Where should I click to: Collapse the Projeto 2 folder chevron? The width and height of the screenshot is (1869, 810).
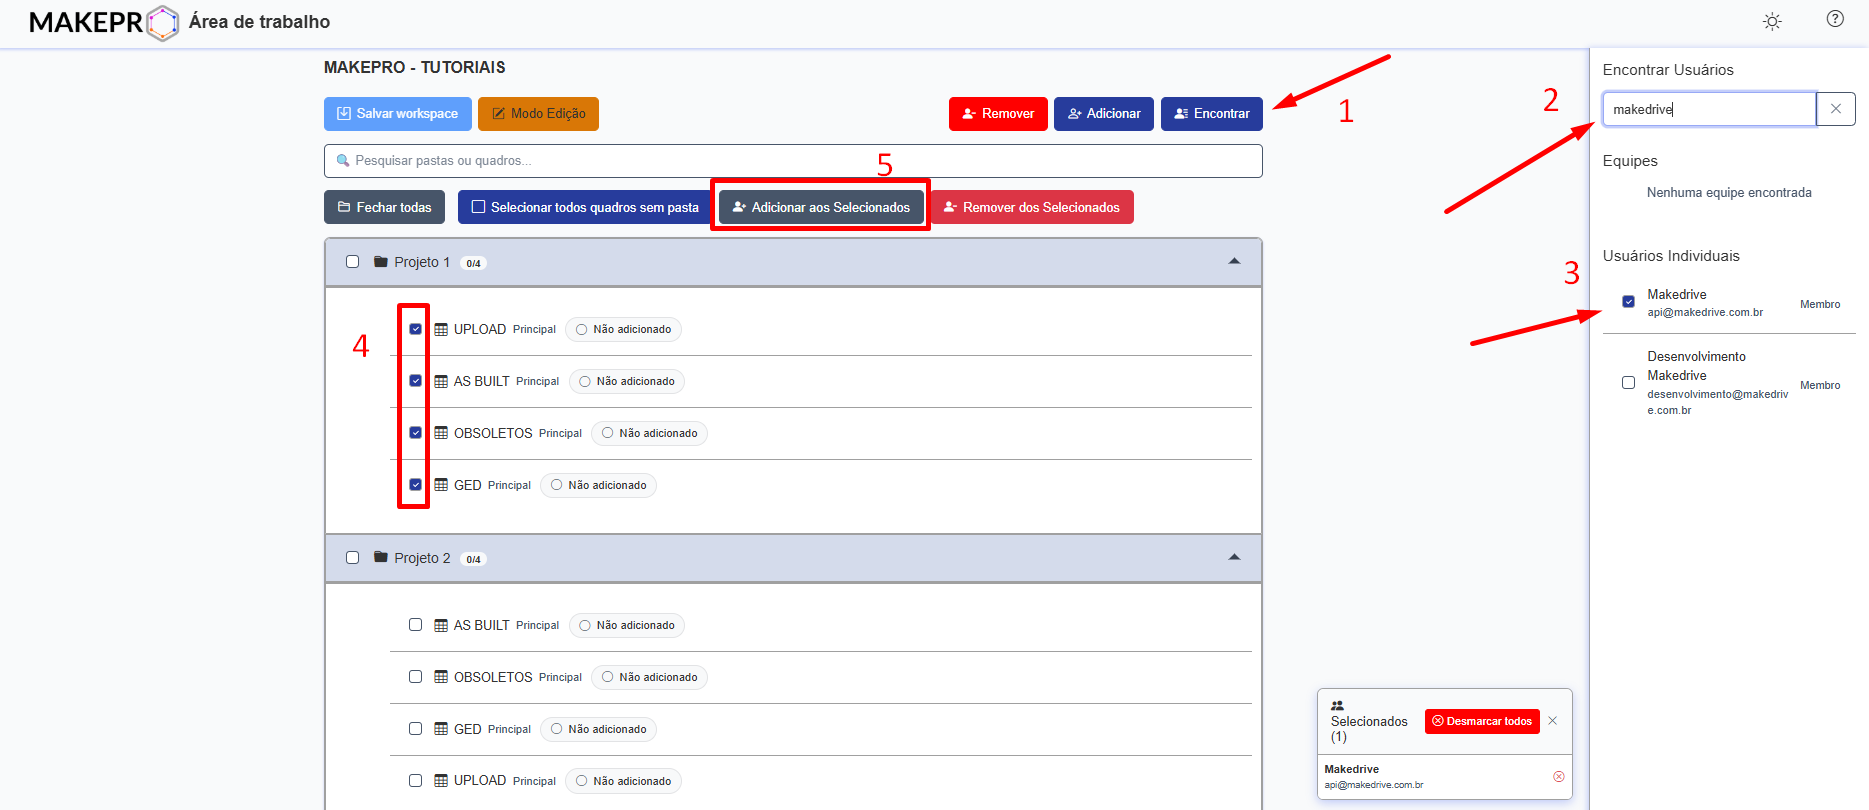click(x=1234, y=558)
